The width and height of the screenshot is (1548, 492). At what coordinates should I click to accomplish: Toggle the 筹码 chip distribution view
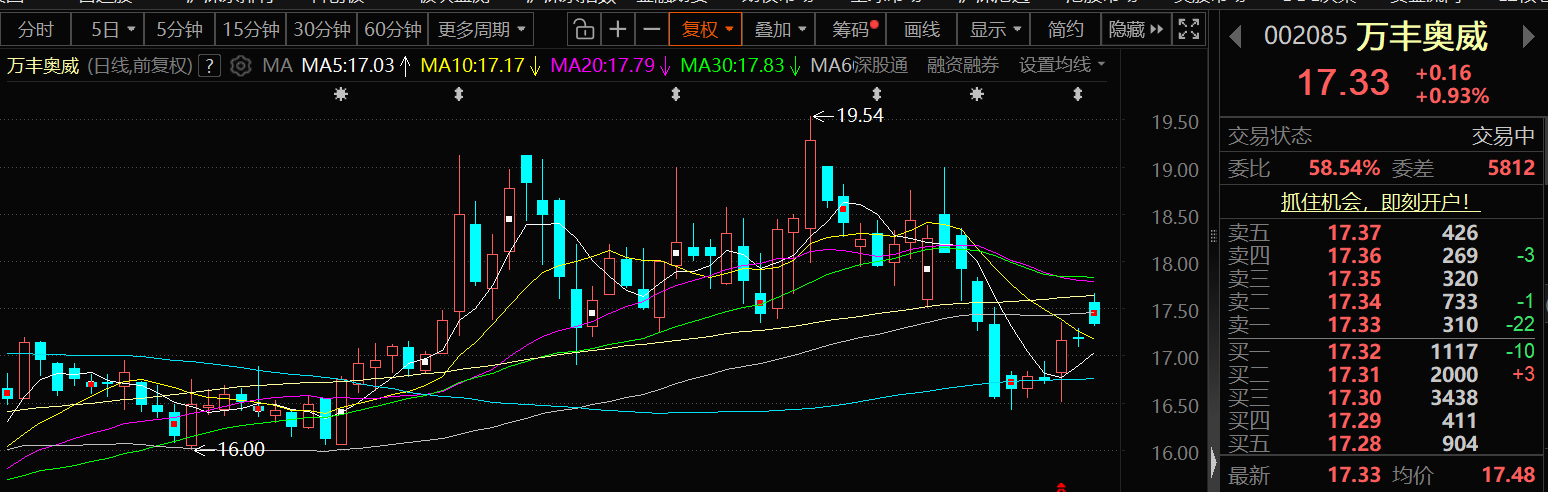(x=851, y=29)
